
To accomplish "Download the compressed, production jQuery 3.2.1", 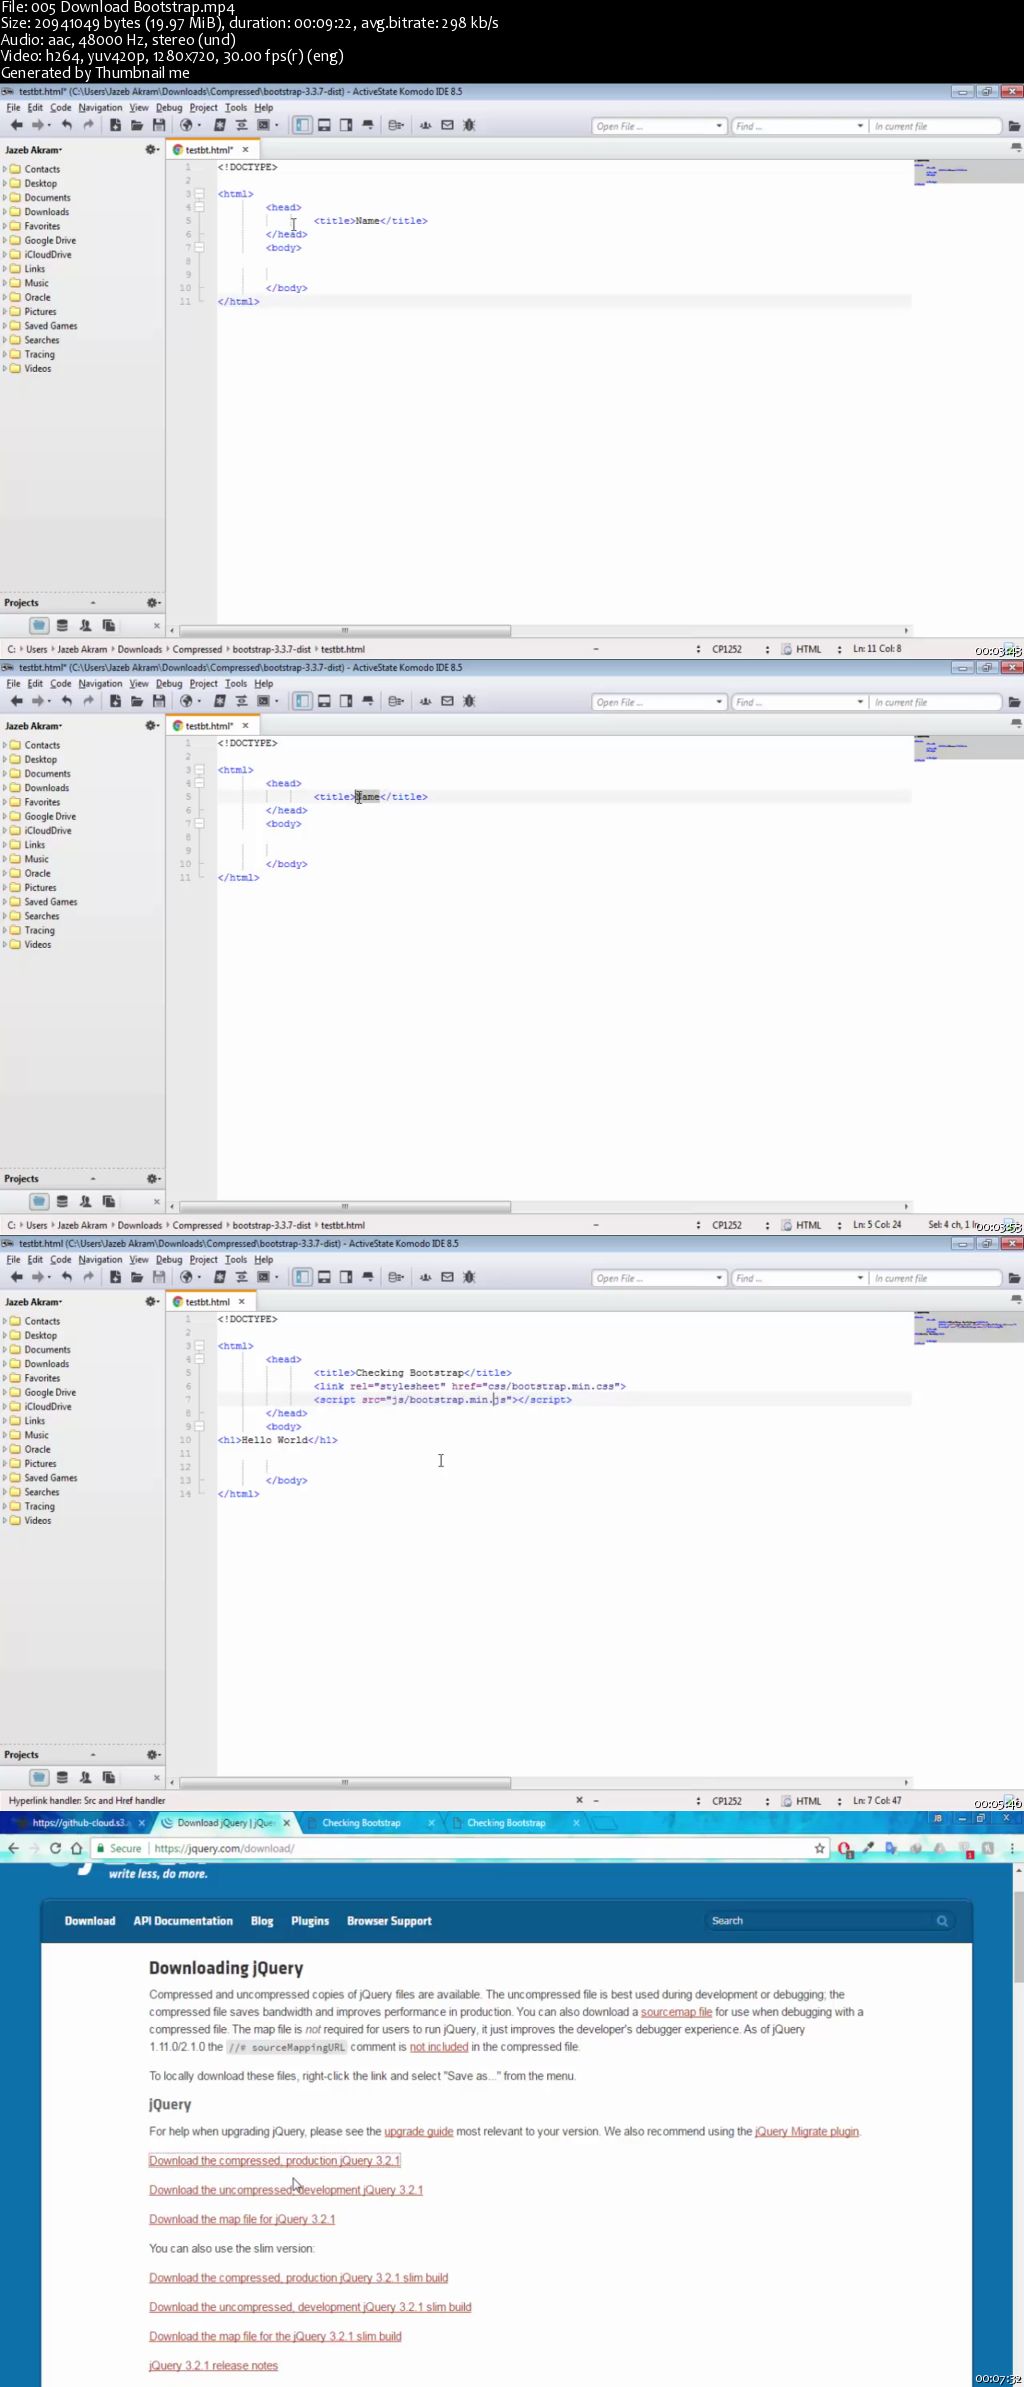I will click(274, 2160).
